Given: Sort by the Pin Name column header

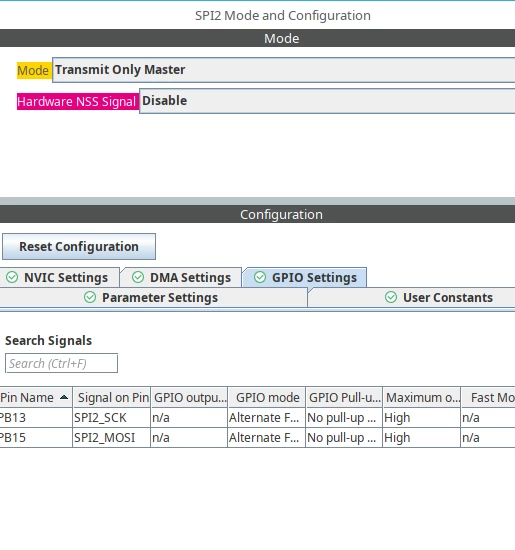Looking at the screenshot, I should [x=36, y=397].
